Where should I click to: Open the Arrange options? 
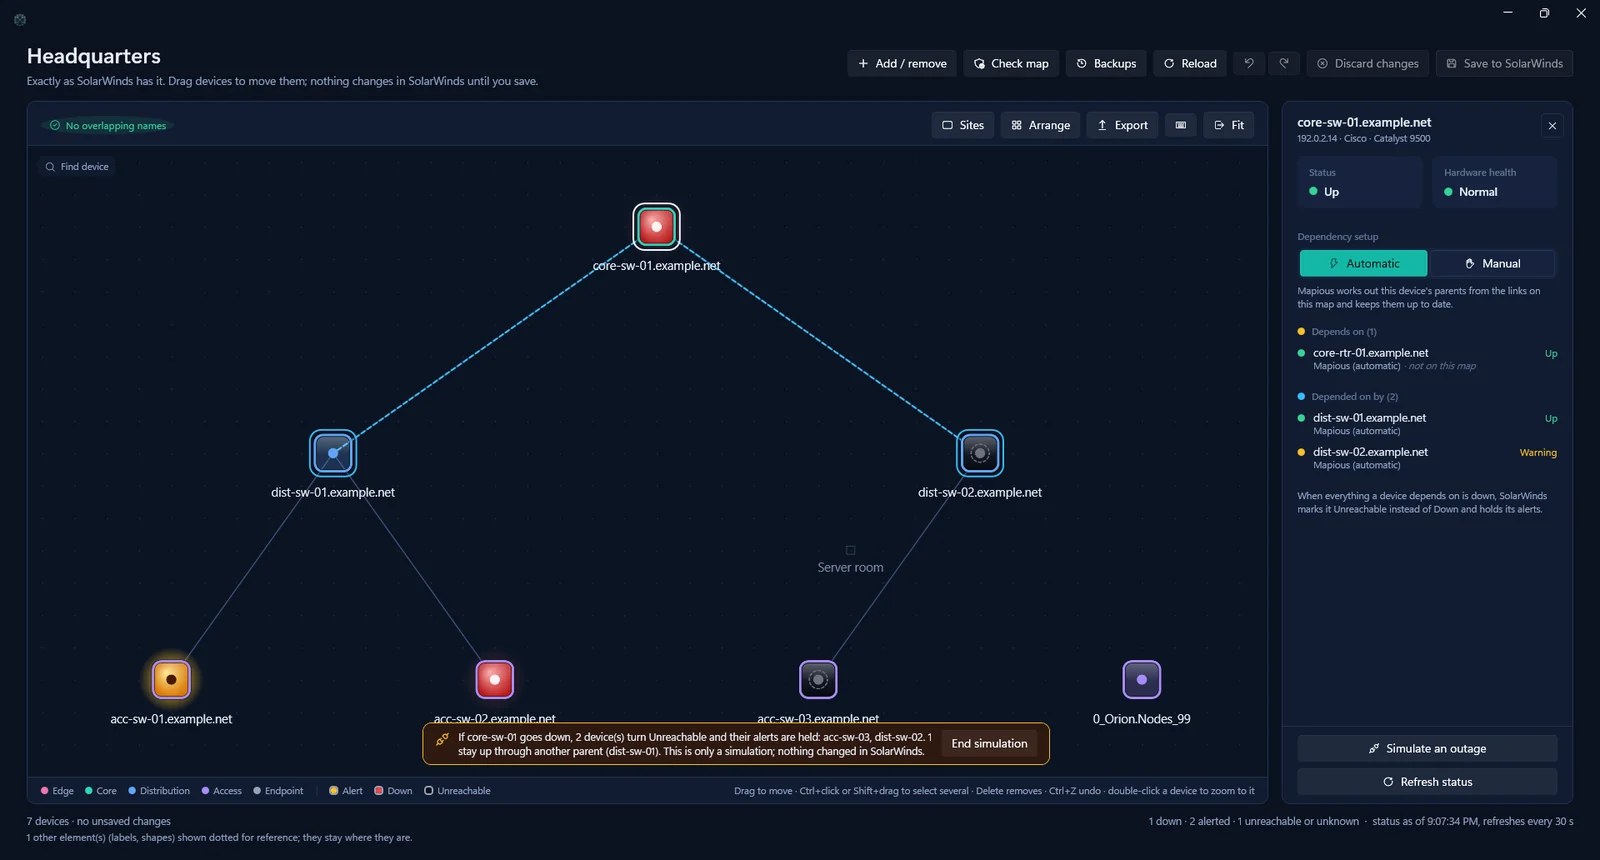pos(1040,125)
